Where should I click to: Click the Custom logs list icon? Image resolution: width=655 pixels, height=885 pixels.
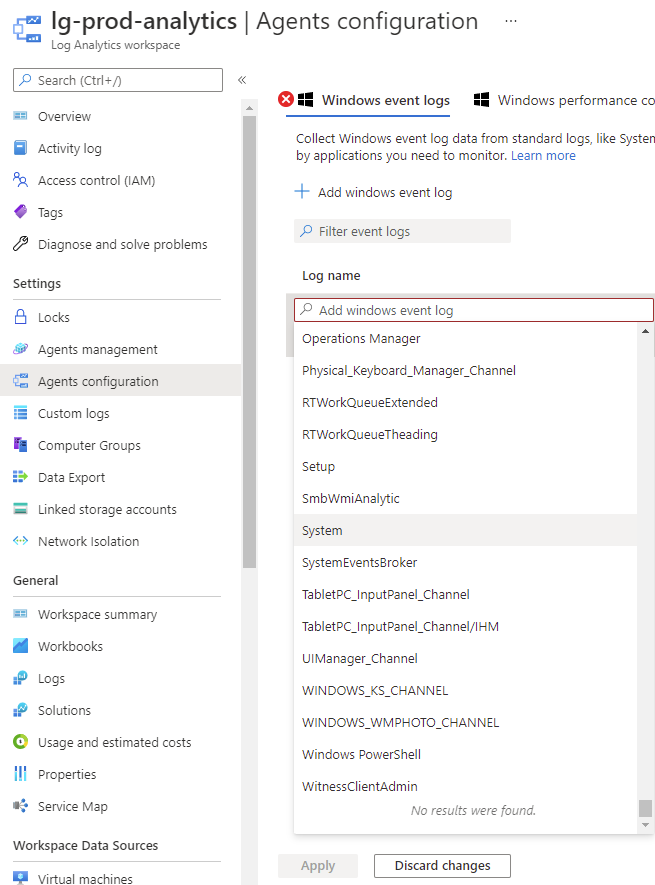[x=20, y=413]
